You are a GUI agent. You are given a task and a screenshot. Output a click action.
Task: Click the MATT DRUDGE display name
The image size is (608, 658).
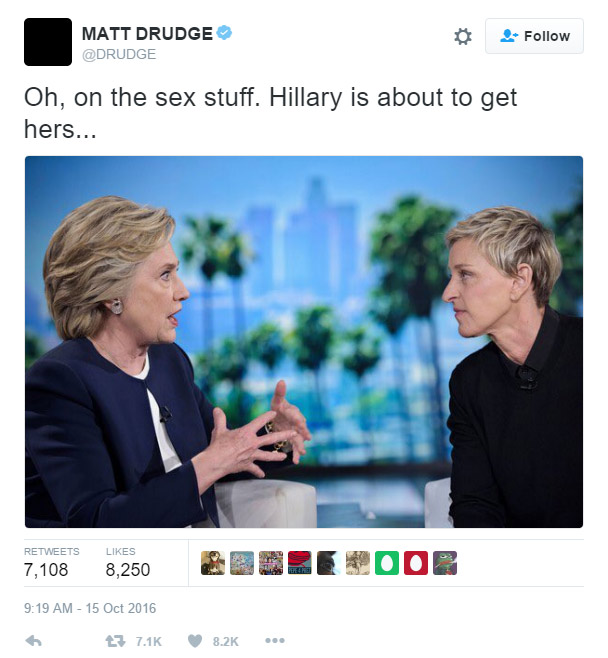pyautogui.click(x=147, y=34)
